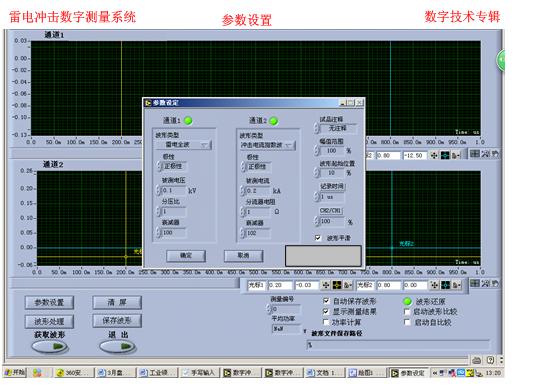554x392 pixels.
Task: Toggle the 自动保存波形 checkbox
Action: [326, 301]
